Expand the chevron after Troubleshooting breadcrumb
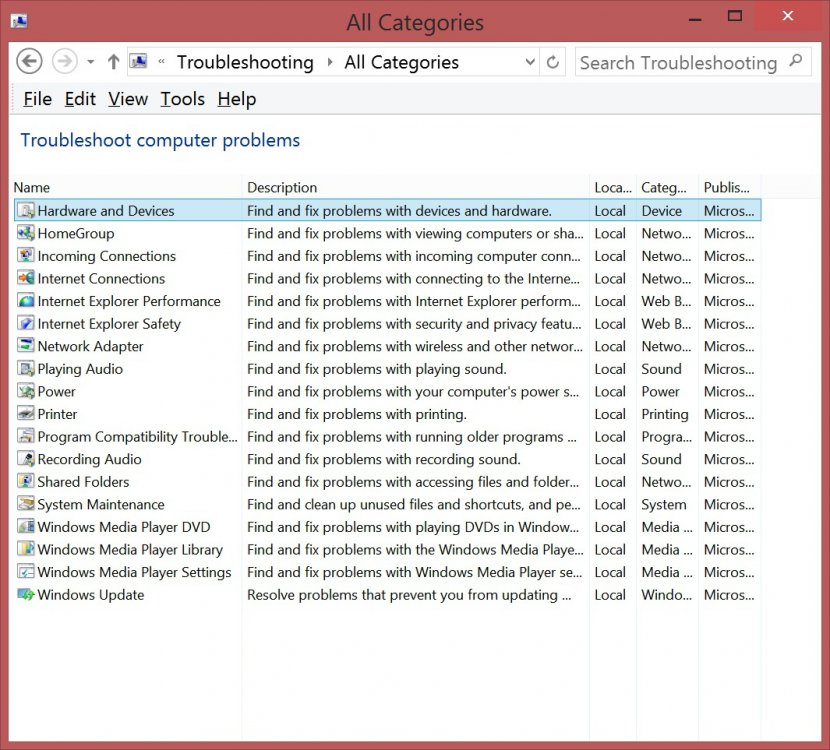The height and width of the screenshot is (750, 830). (x=330, y=62)
